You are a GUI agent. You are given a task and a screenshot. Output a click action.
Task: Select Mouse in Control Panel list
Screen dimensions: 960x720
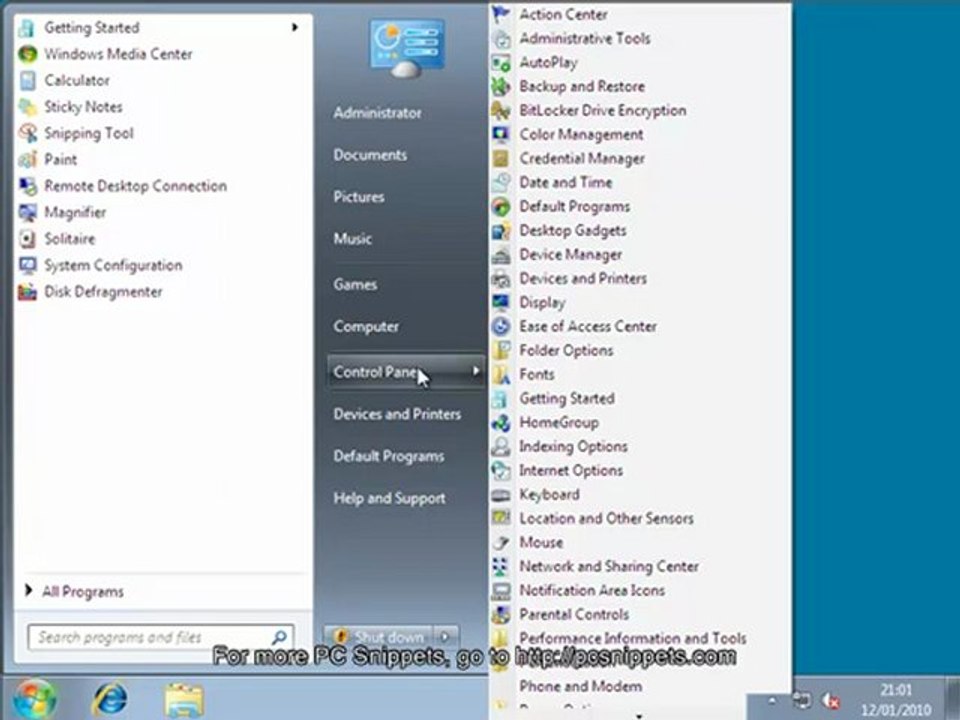(x=541, y=542)
